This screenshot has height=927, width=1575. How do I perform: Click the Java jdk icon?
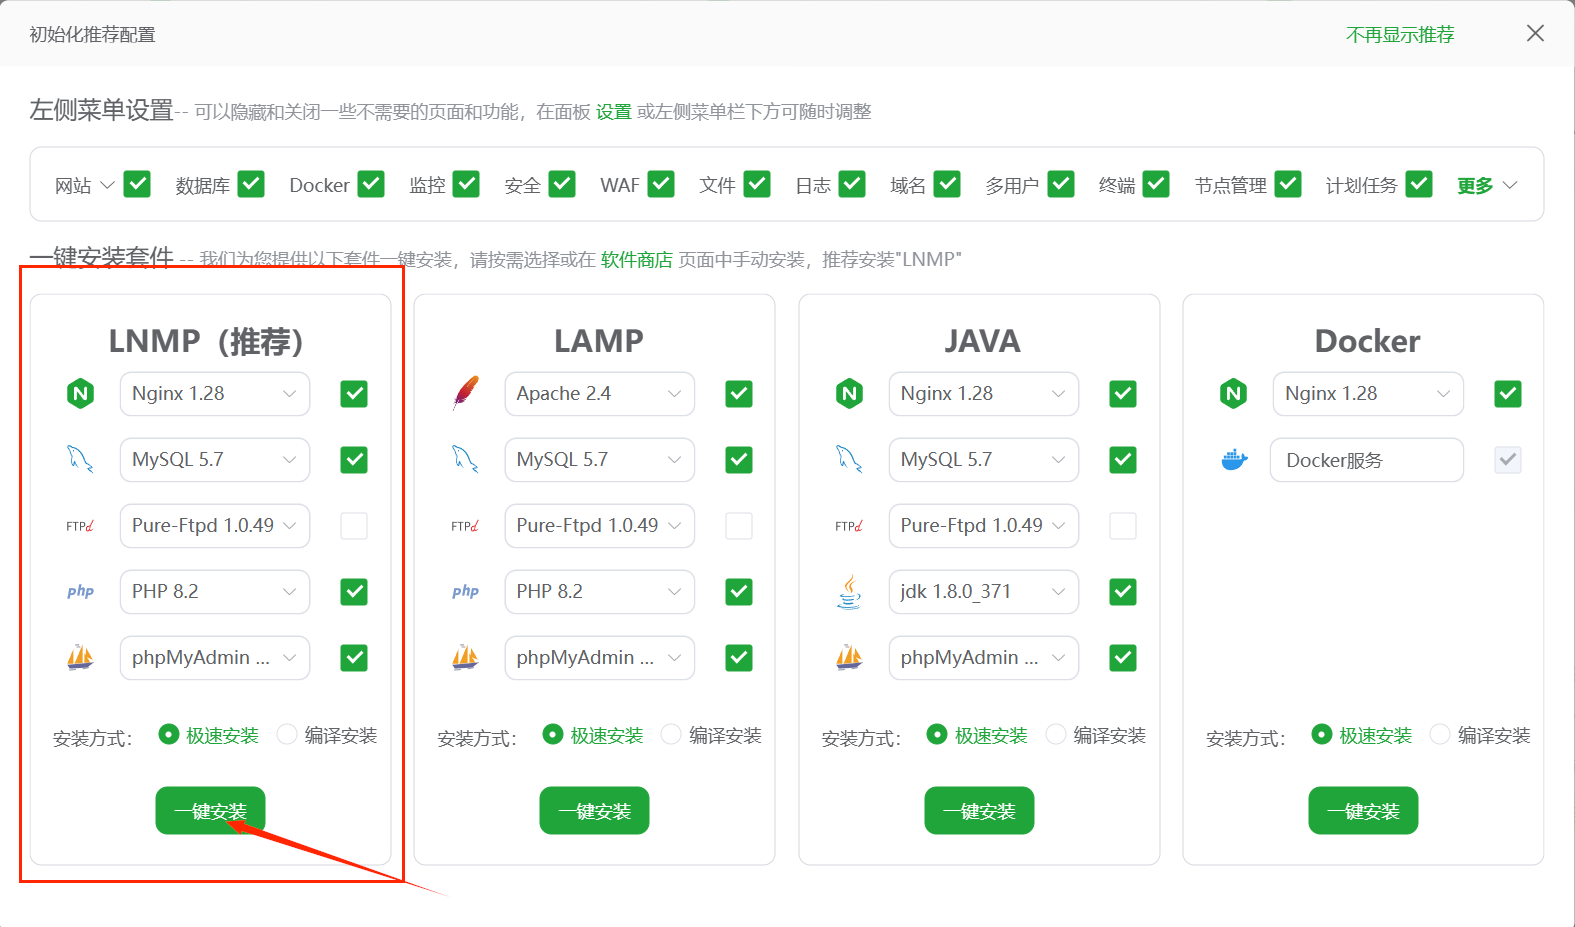pos(849,592)
